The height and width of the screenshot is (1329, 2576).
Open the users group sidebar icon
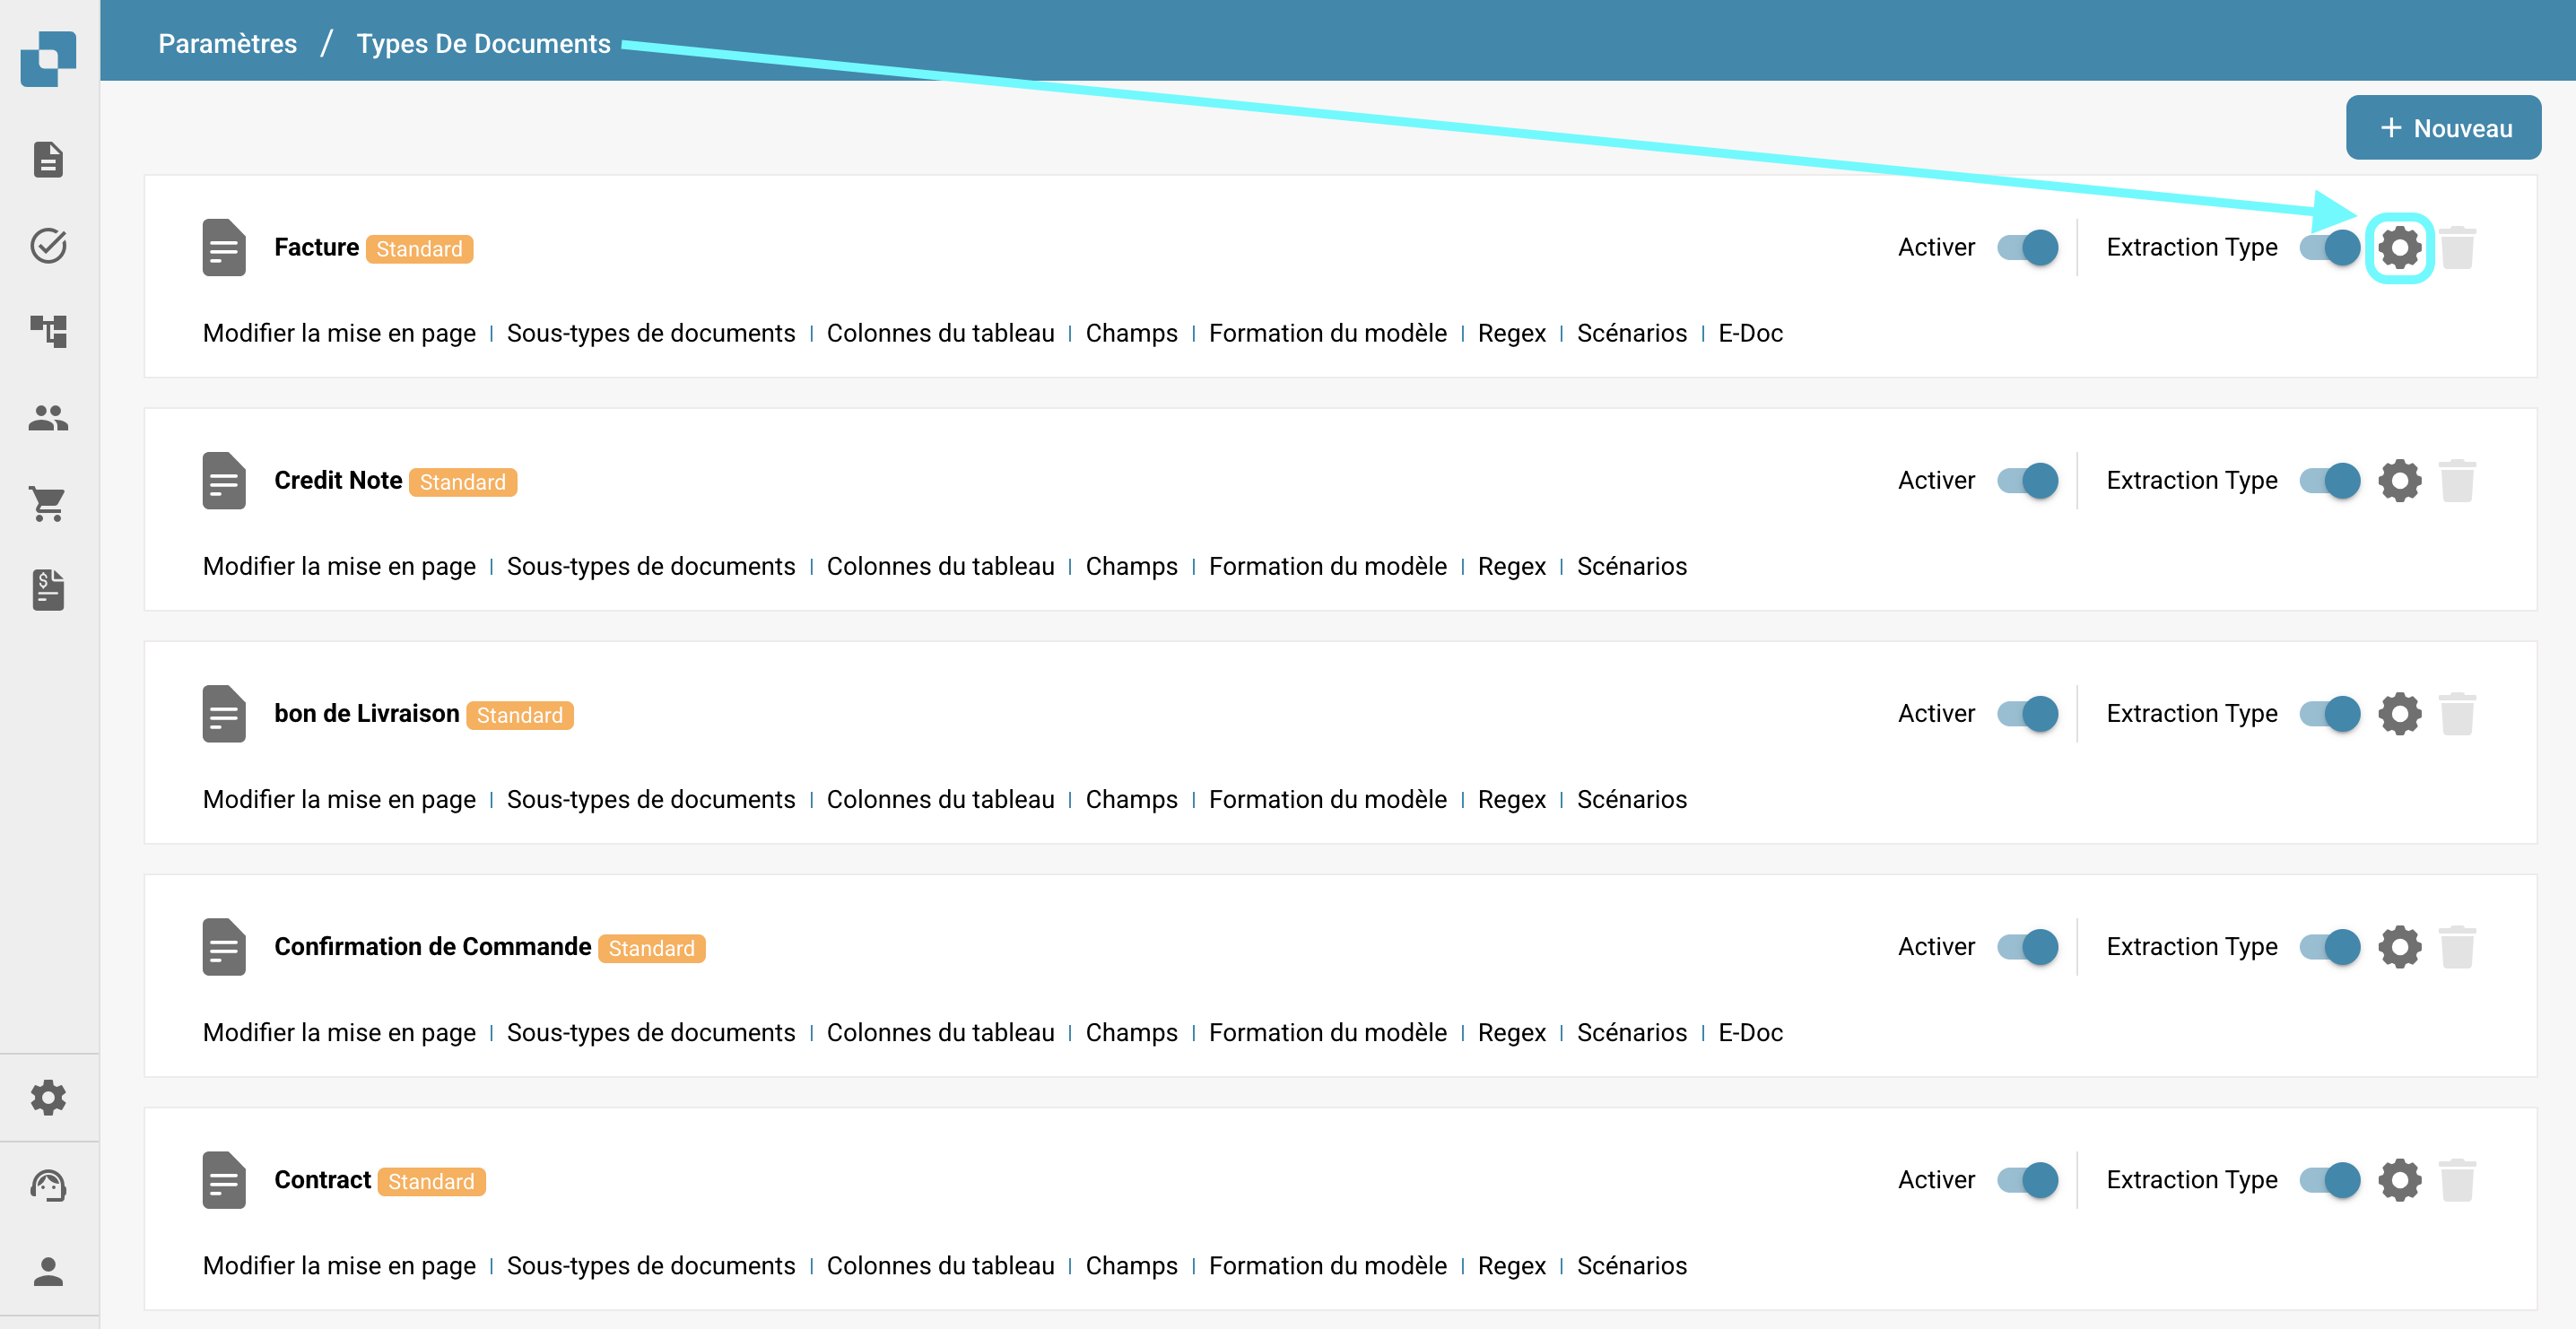[x=48, y=417]
